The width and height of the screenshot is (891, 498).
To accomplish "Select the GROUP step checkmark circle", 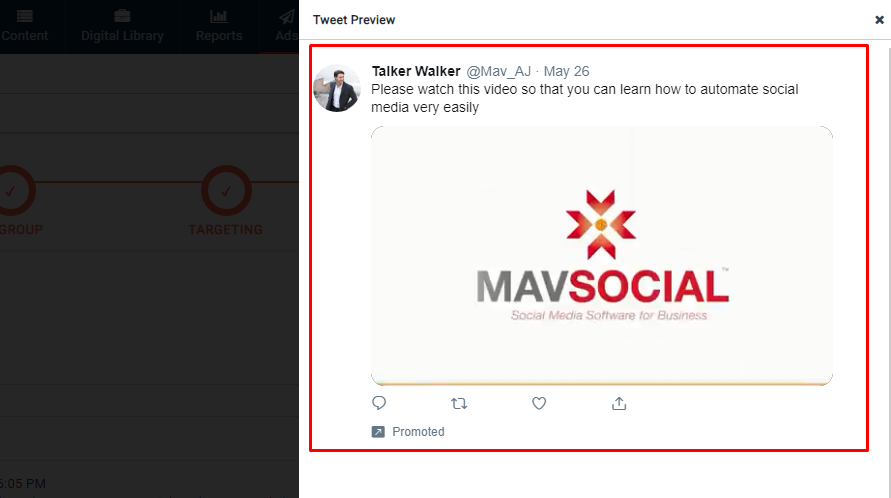I will point(11,190).
